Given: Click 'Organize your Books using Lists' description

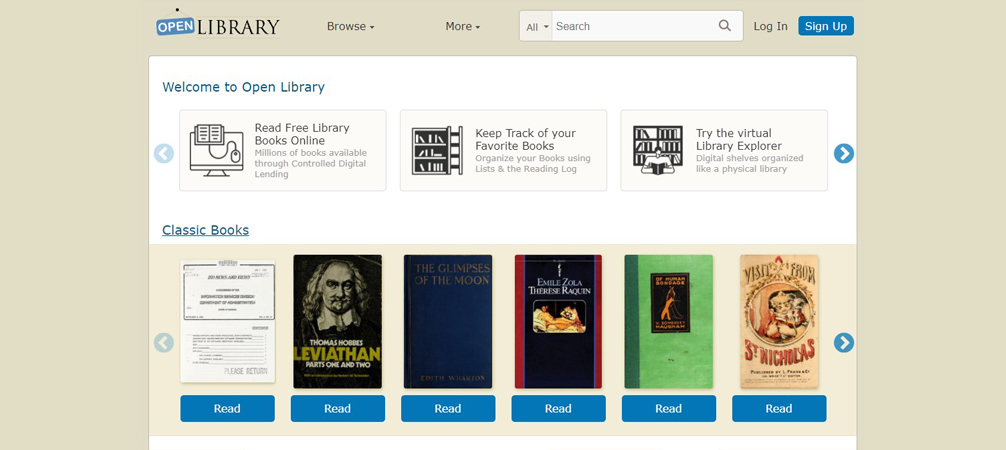Looking at the screenshot, I should coord(533,163).
